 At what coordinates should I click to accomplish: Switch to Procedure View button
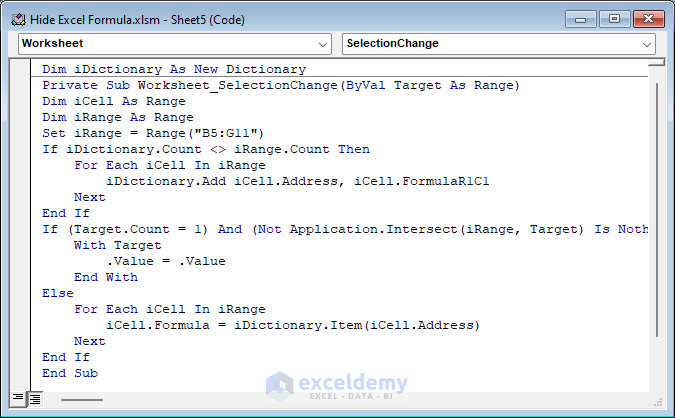(x=19, y=399)
